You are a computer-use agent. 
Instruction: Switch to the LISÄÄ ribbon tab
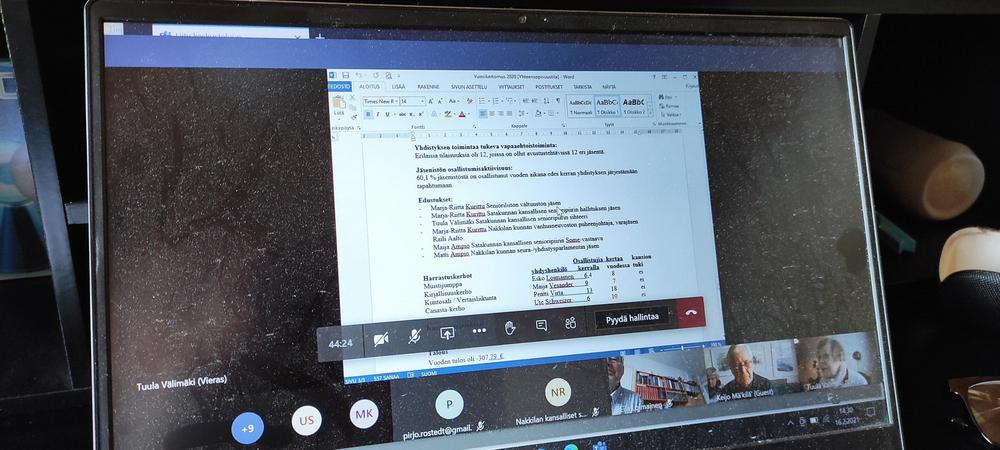tap(398, 87)
